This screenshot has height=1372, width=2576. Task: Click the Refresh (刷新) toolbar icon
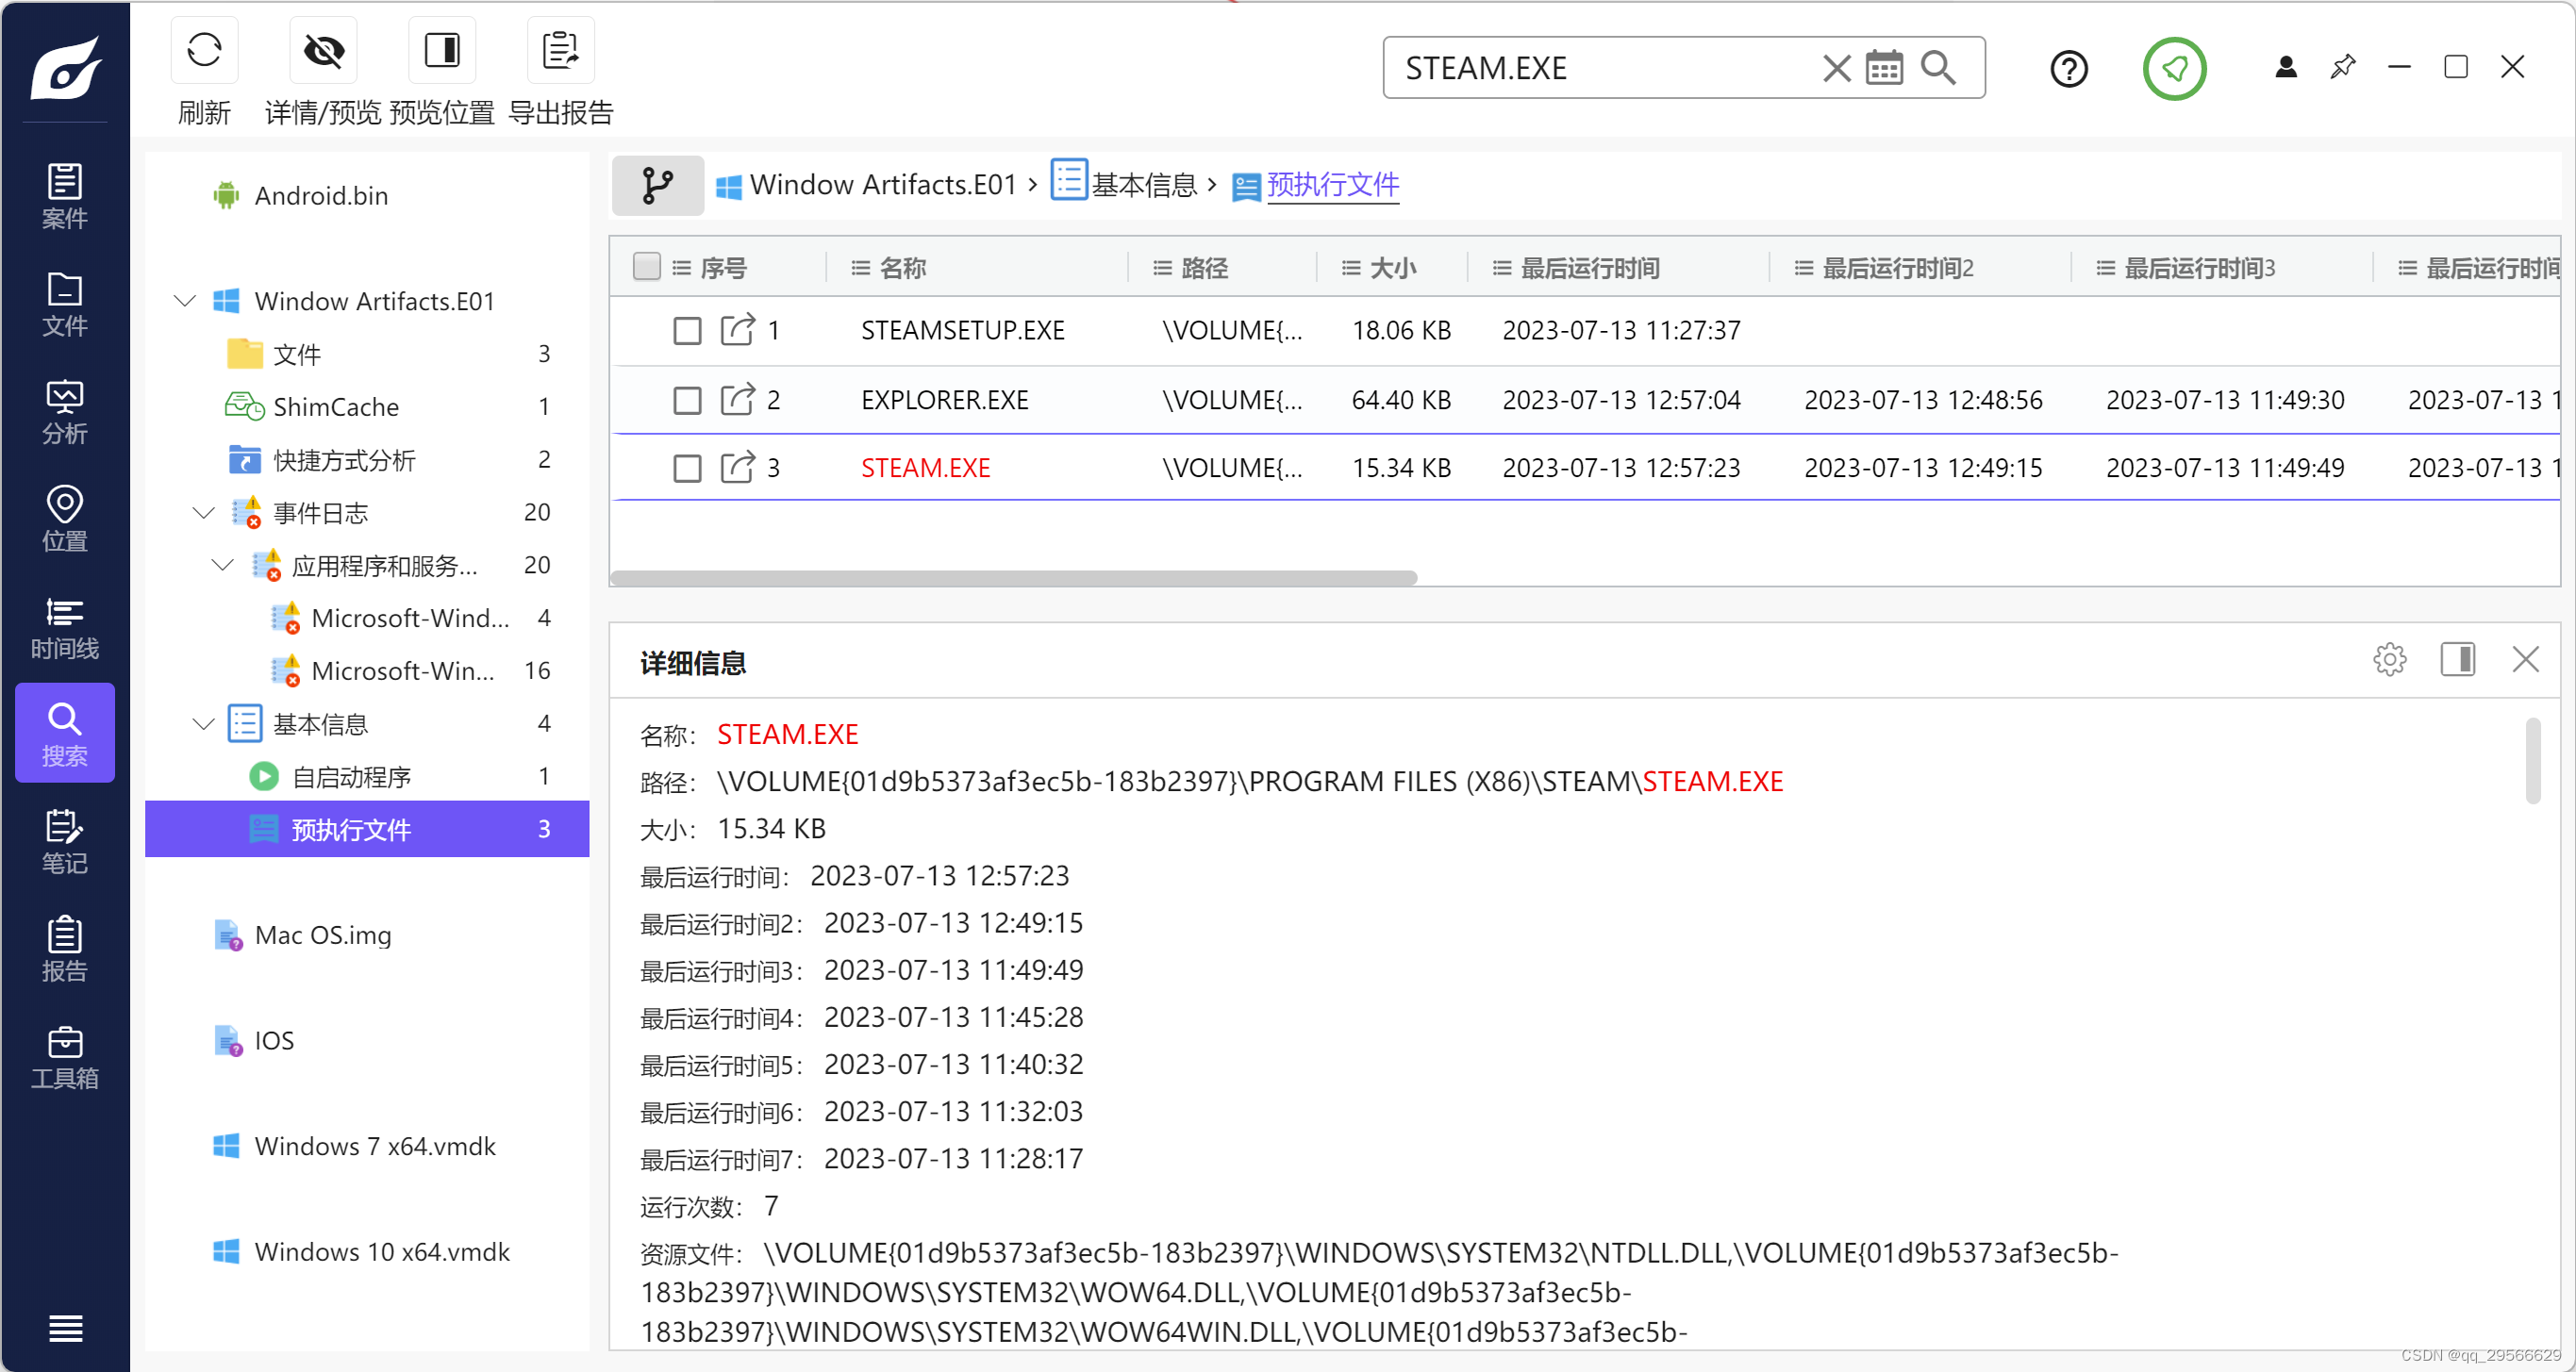coord(204,50)
